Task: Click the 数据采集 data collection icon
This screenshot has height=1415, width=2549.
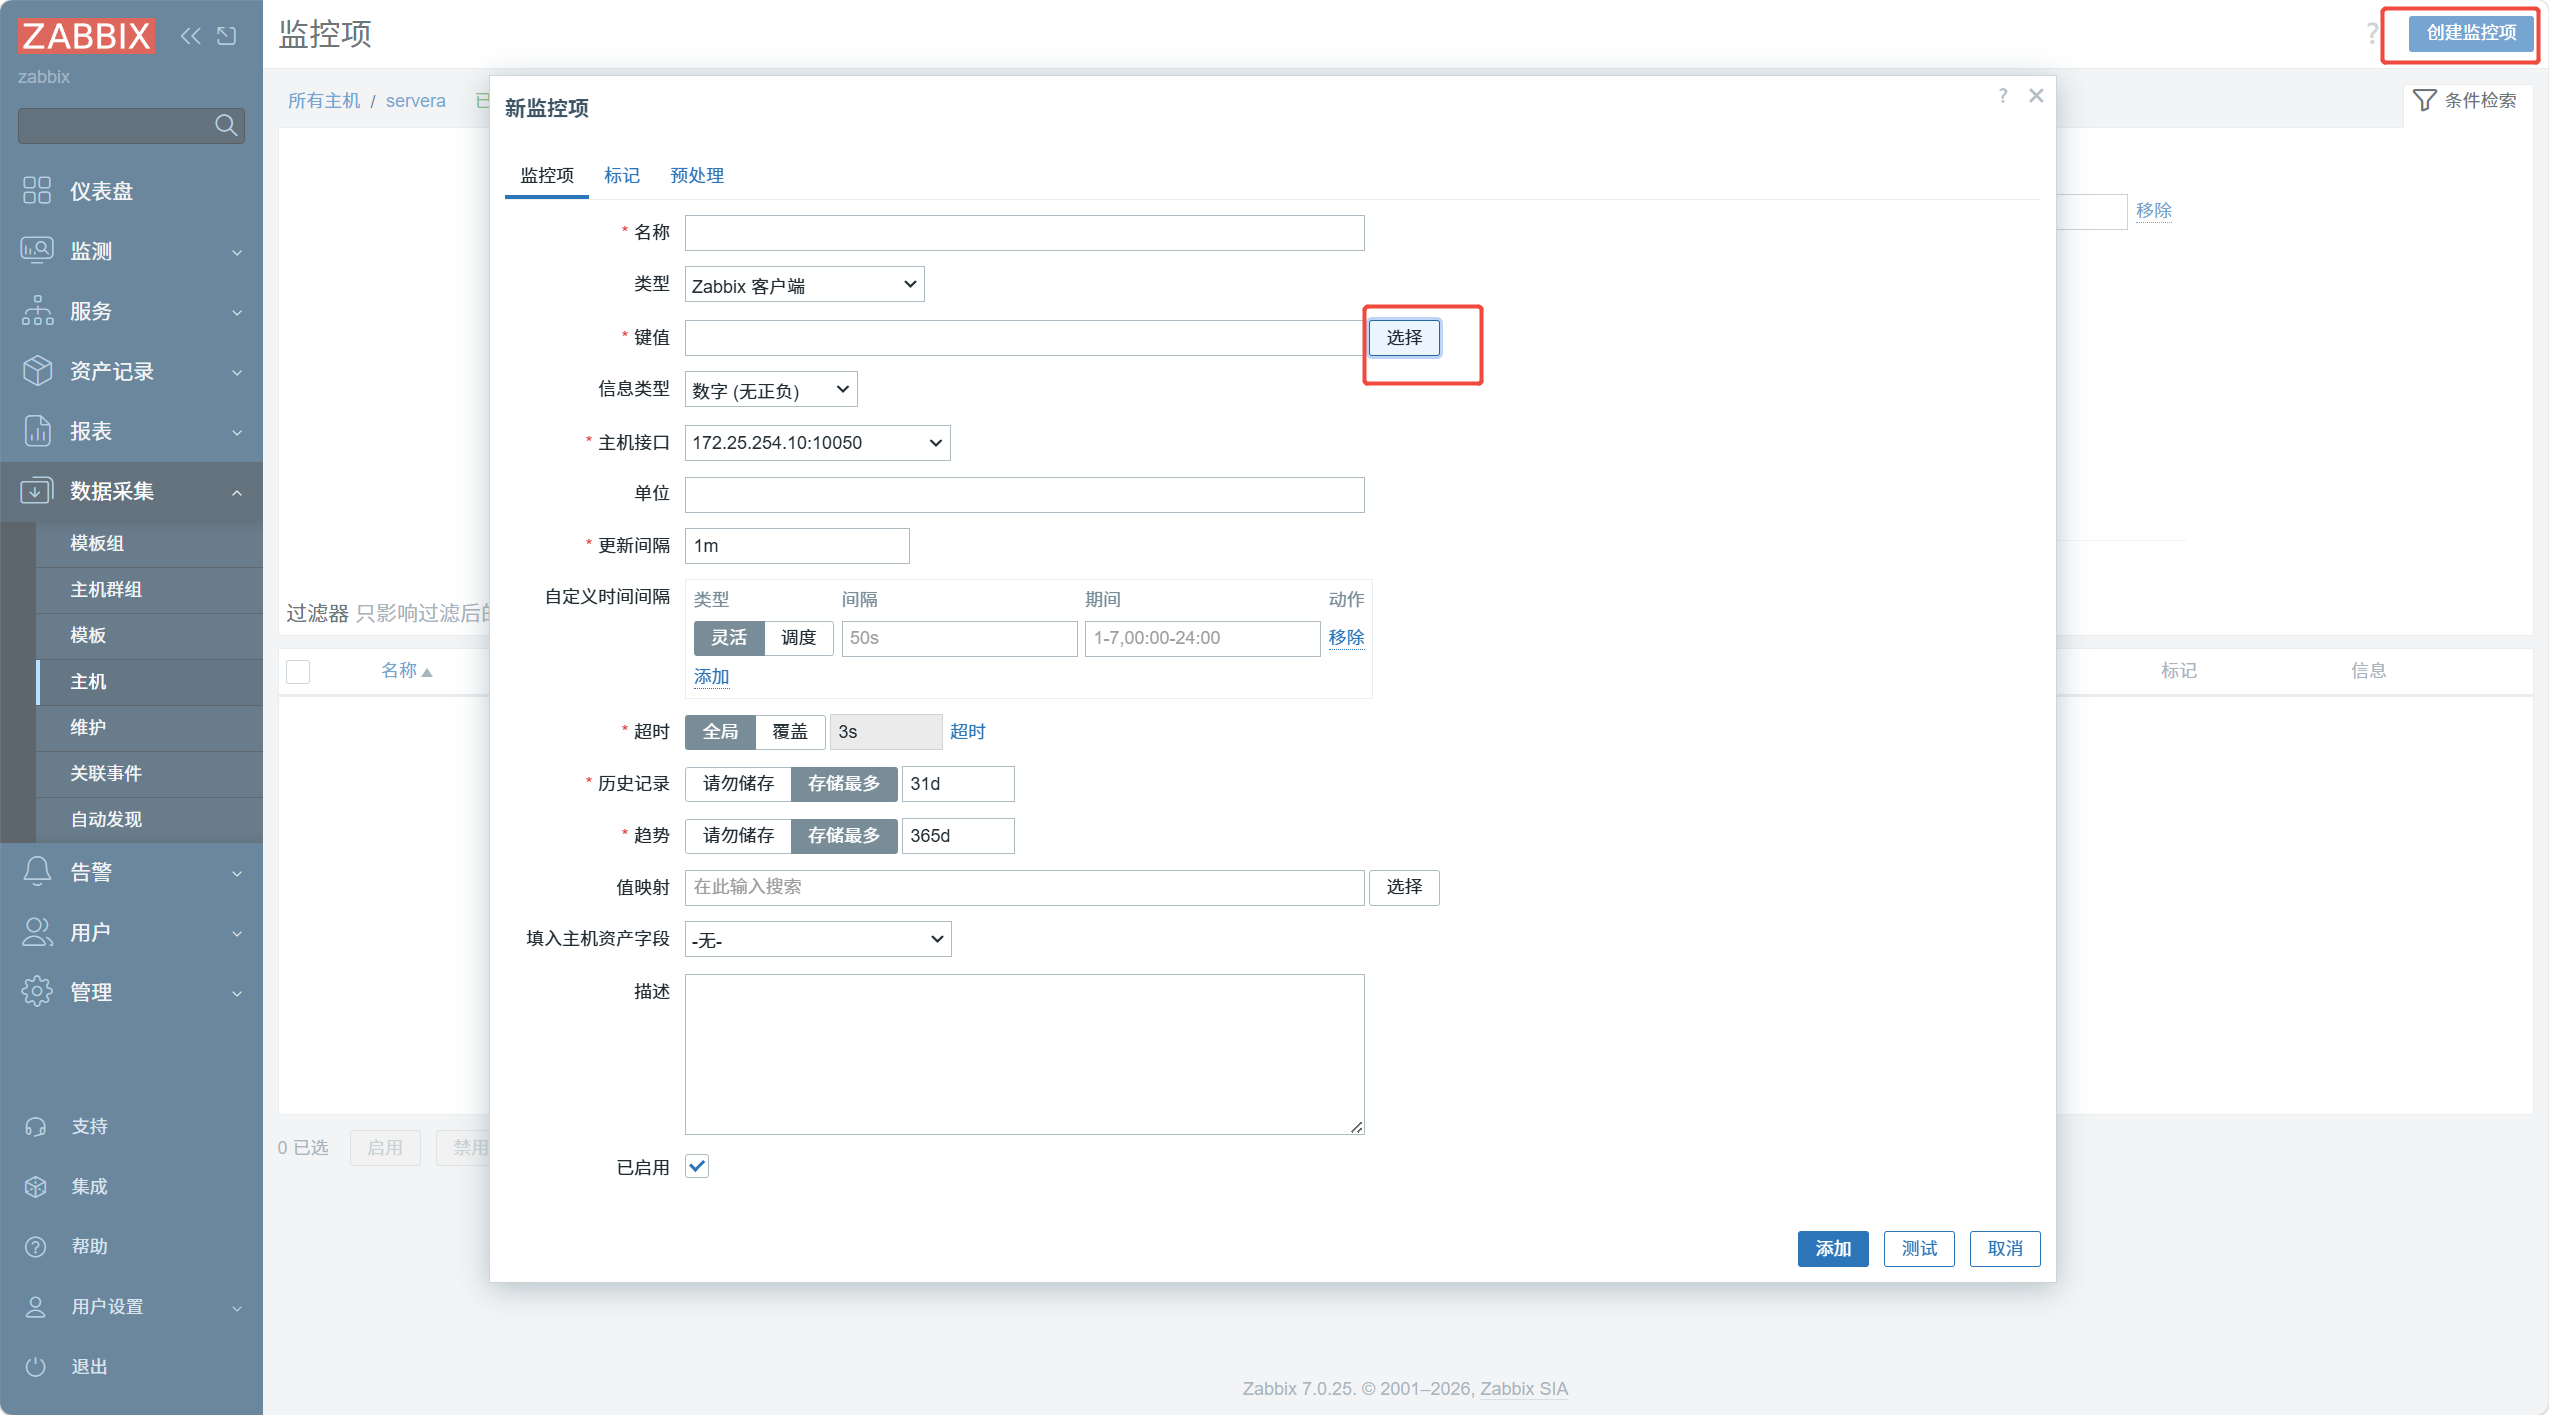Action: (37, 490)
